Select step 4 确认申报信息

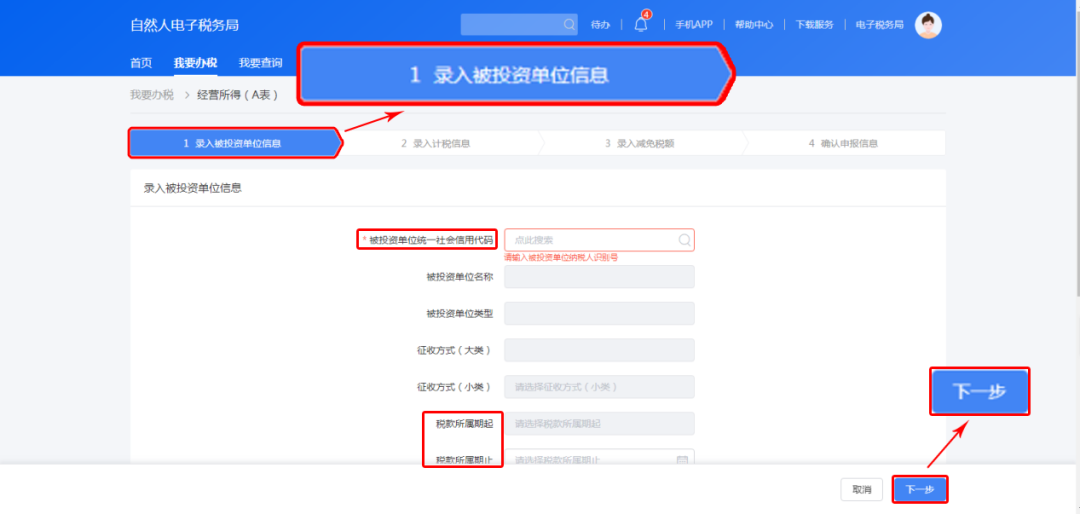pos(843,143)
